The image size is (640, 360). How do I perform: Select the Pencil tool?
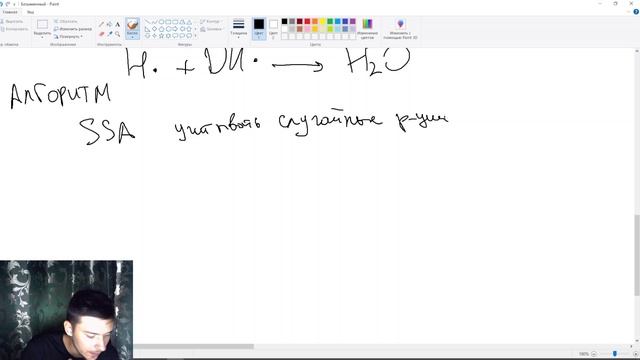coord(101,24)
